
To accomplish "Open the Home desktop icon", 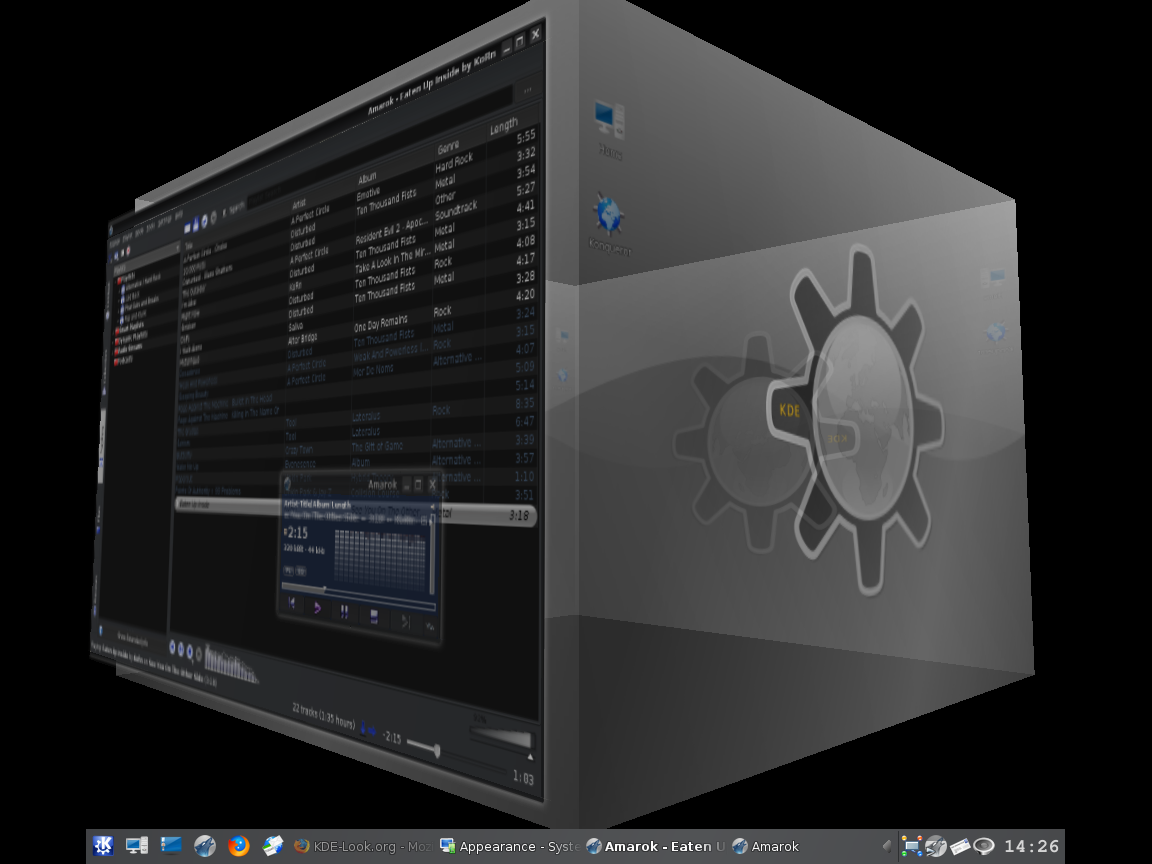I will point(609,131).
